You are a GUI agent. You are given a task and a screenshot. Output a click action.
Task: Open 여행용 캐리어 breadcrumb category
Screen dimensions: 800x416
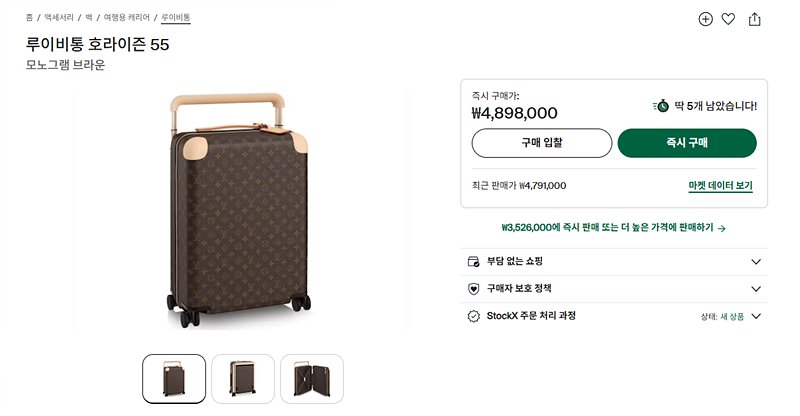[x=127, y=17]
